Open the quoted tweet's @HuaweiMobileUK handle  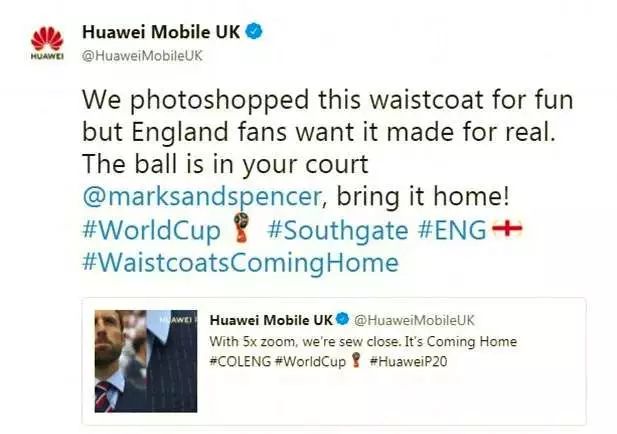point(414,320)
